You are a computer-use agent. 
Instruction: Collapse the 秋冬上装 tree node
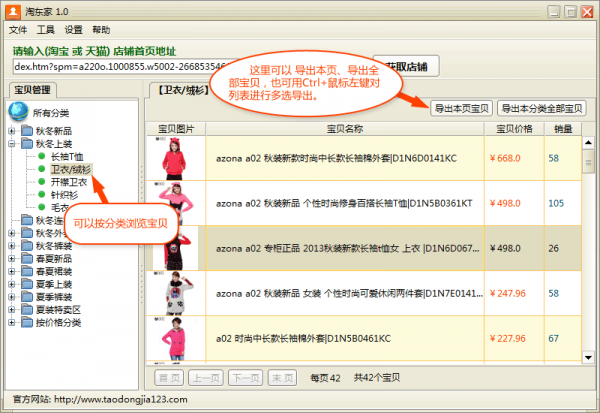12,144
